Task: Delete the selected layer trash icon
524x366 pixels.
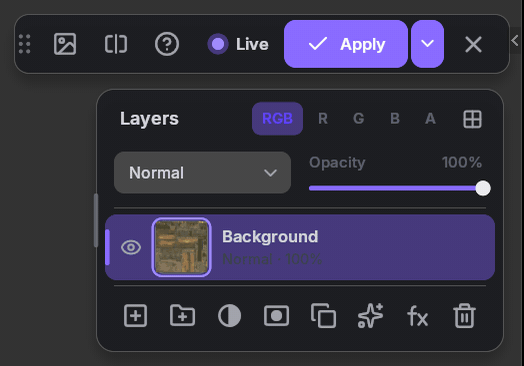Action: coord(464,315)
